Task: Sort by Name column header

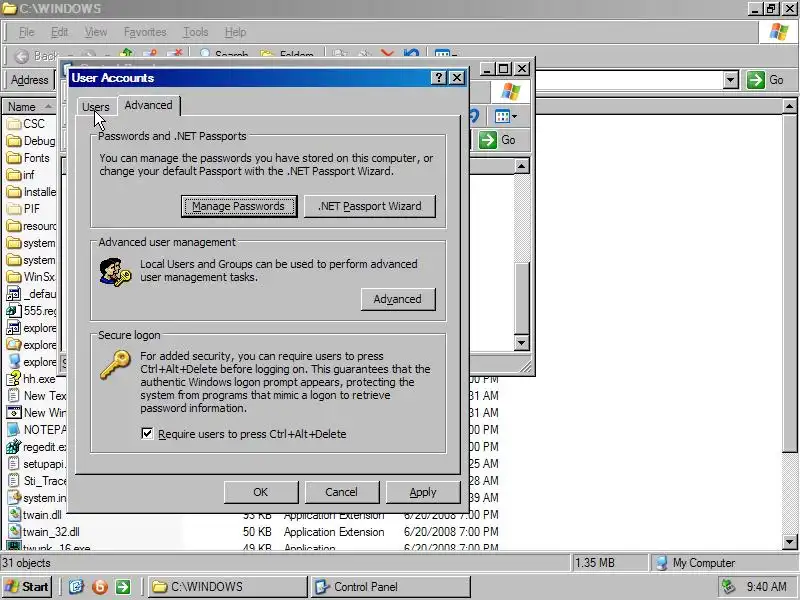Action: point(29,107)
